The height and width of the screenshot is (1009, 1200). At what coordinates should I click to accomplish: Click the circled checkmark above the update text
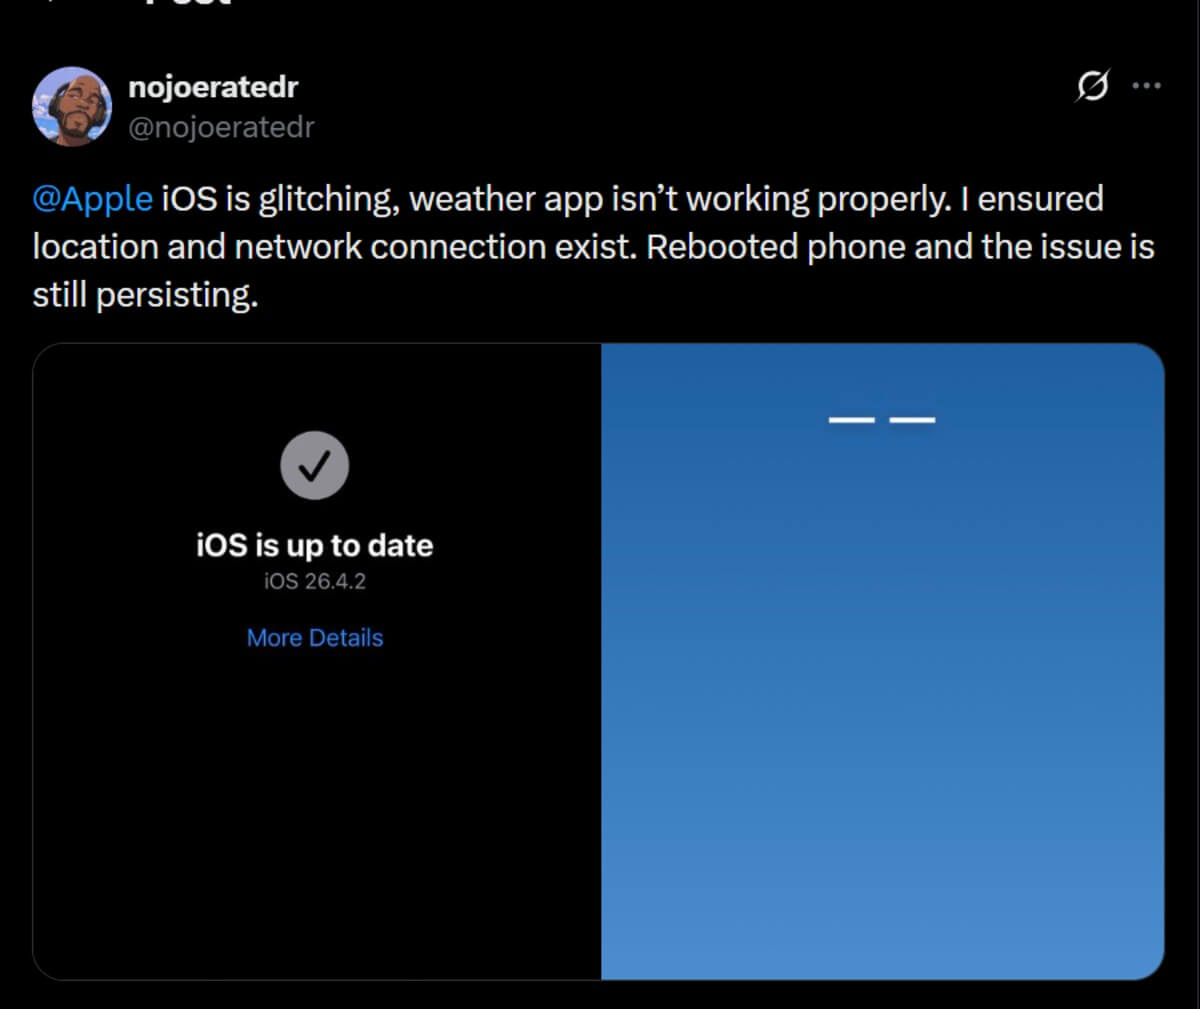click(316, 463)
